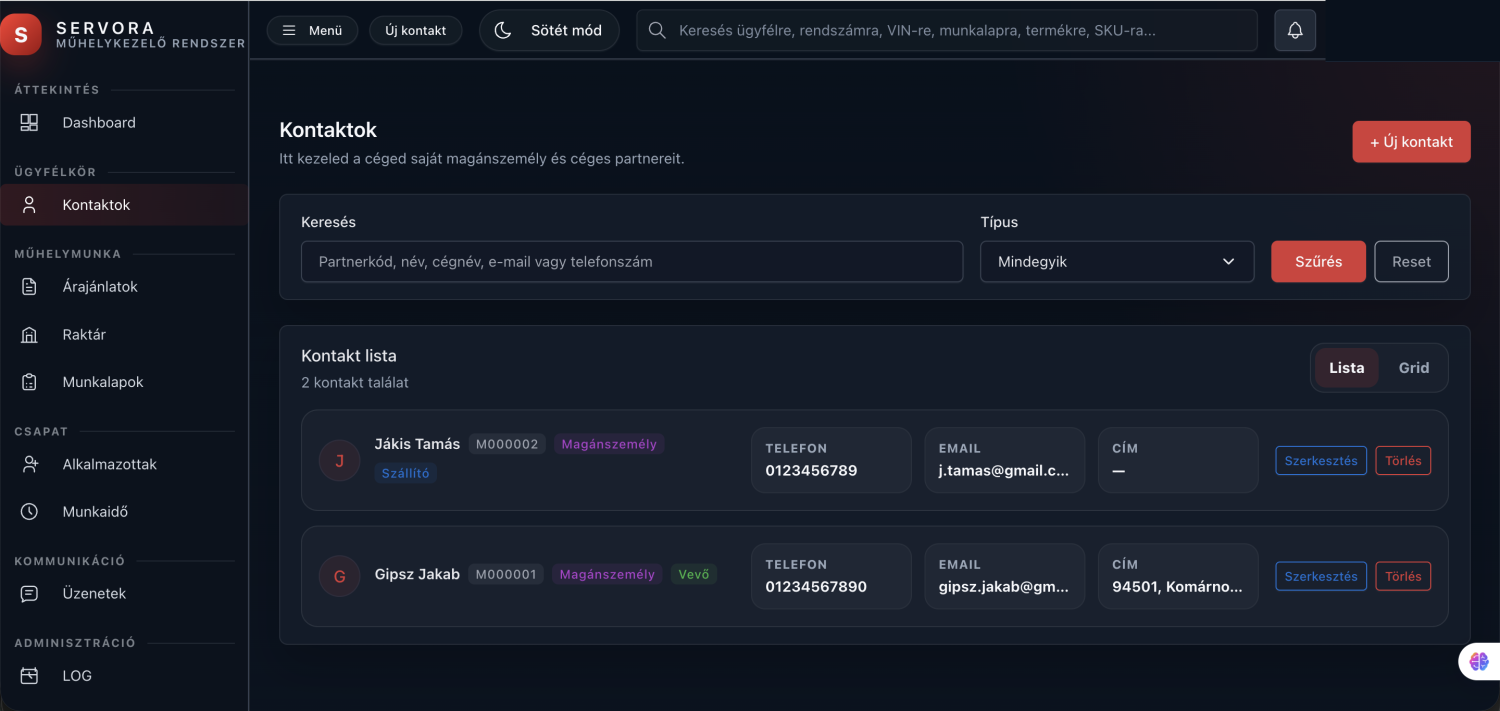The height and width of the screenshot is (711, 1500).
Task: Click the red + Új kontakt button
Action: pos(1411,142)
